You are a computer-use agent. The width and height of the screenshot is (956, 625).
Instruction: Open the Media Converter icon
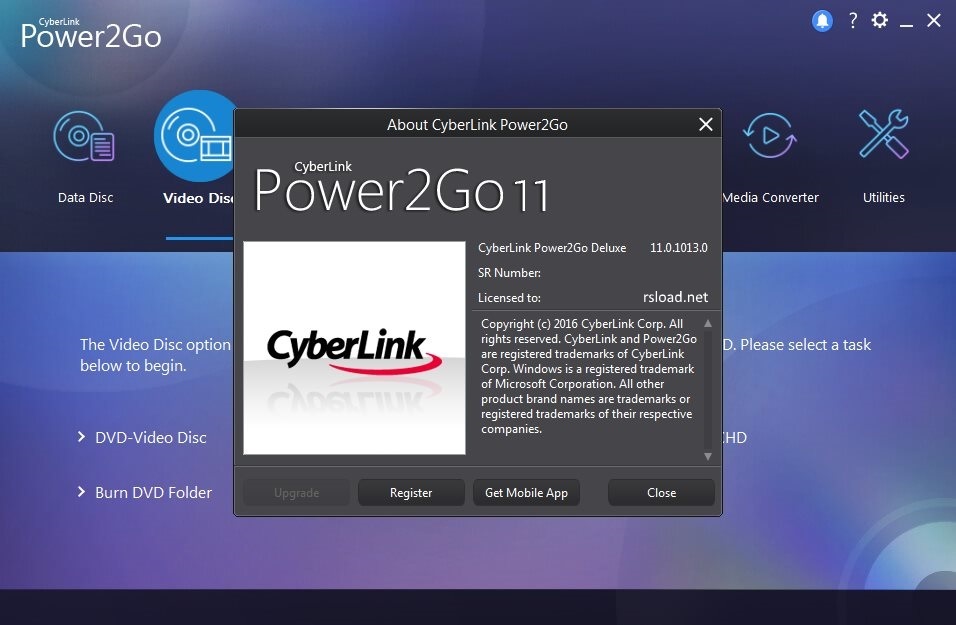point(770,135)
